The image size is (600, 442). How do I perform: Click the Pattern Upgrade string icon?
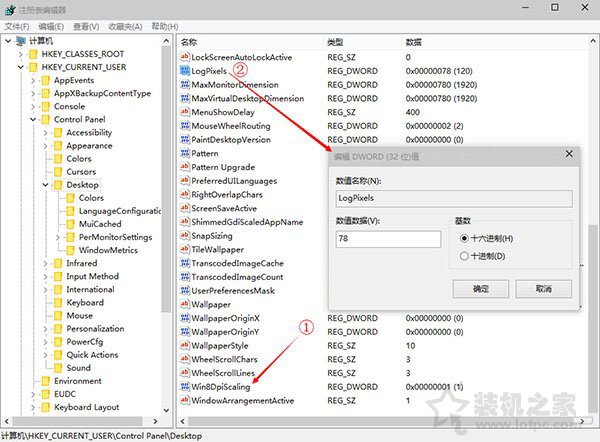185,167
